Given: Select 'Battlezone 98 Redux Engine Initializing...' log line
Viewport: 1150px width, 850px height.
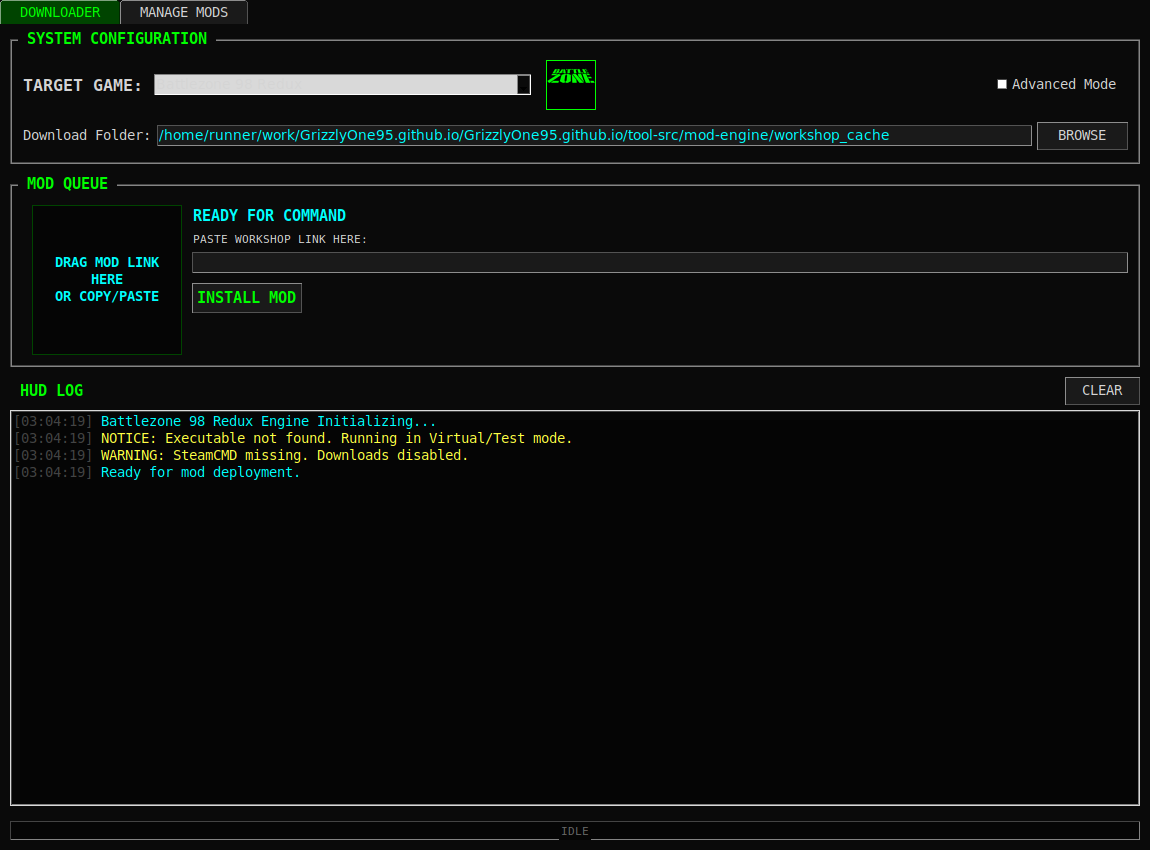Looking at the screenshot, I should tap(268, 422).
